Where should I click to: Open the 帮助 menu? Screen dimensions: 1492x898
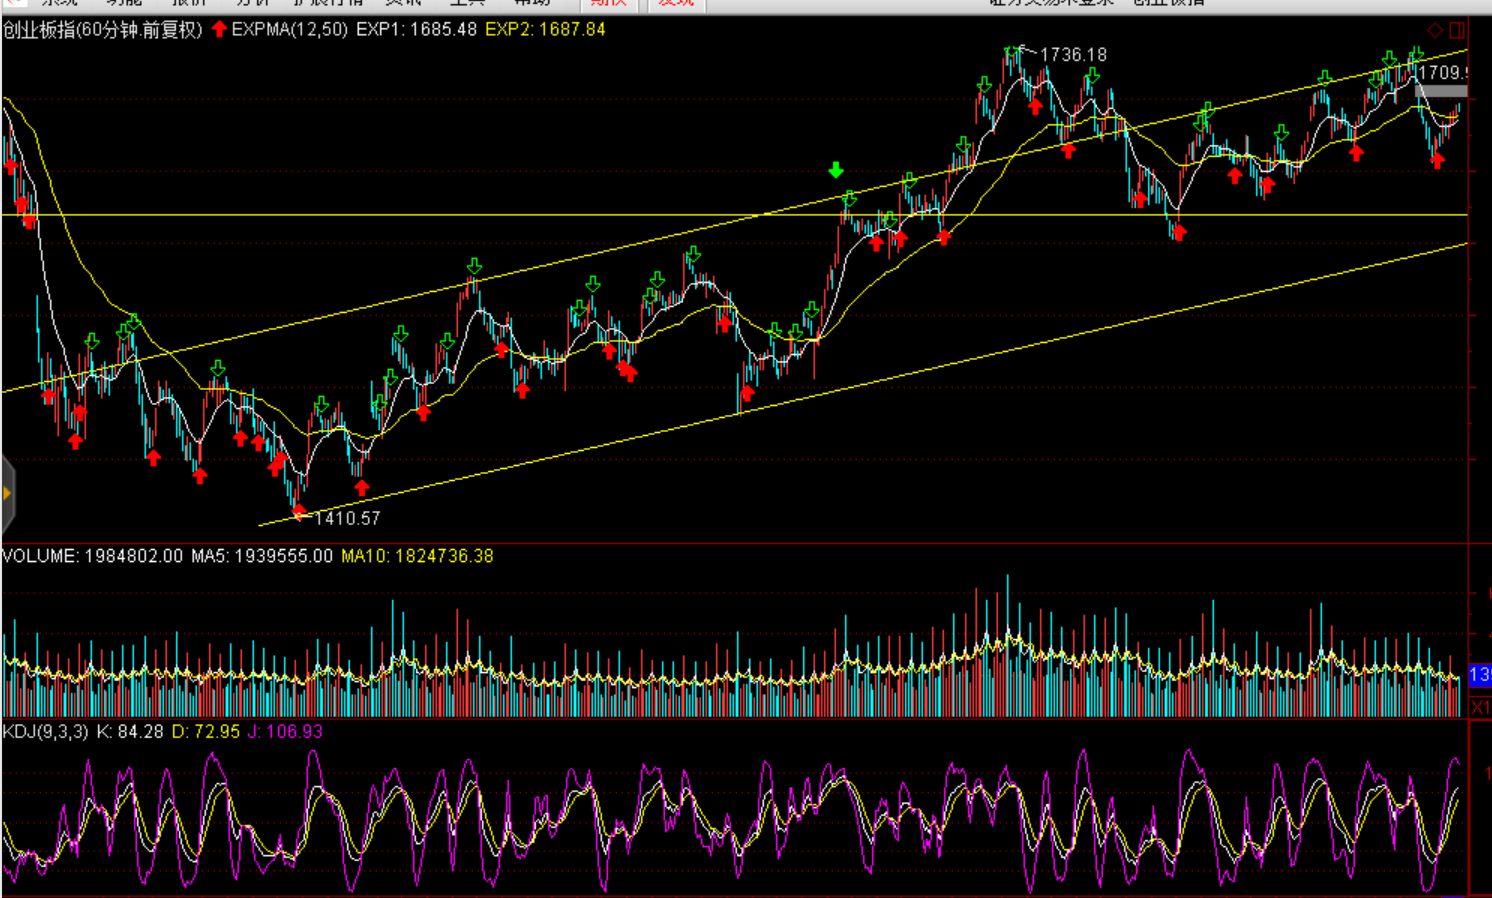point(531,3)
